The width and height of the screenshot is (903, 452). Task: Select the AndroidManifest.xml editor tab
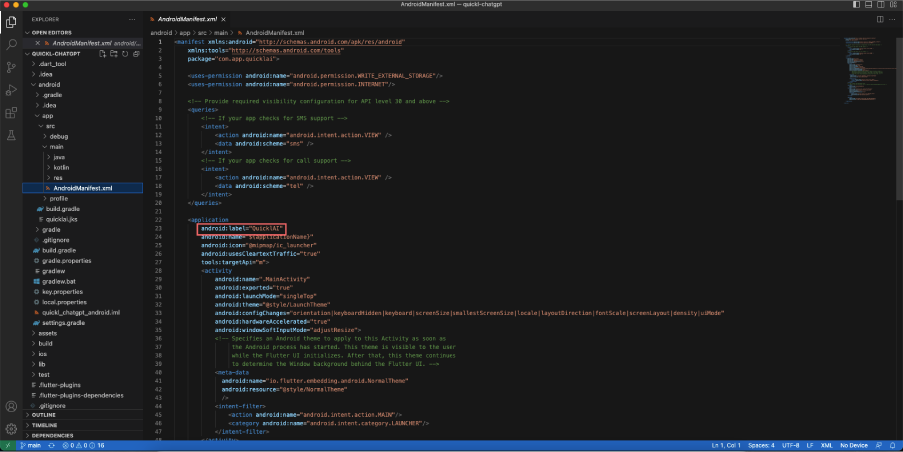pos(187,19)
